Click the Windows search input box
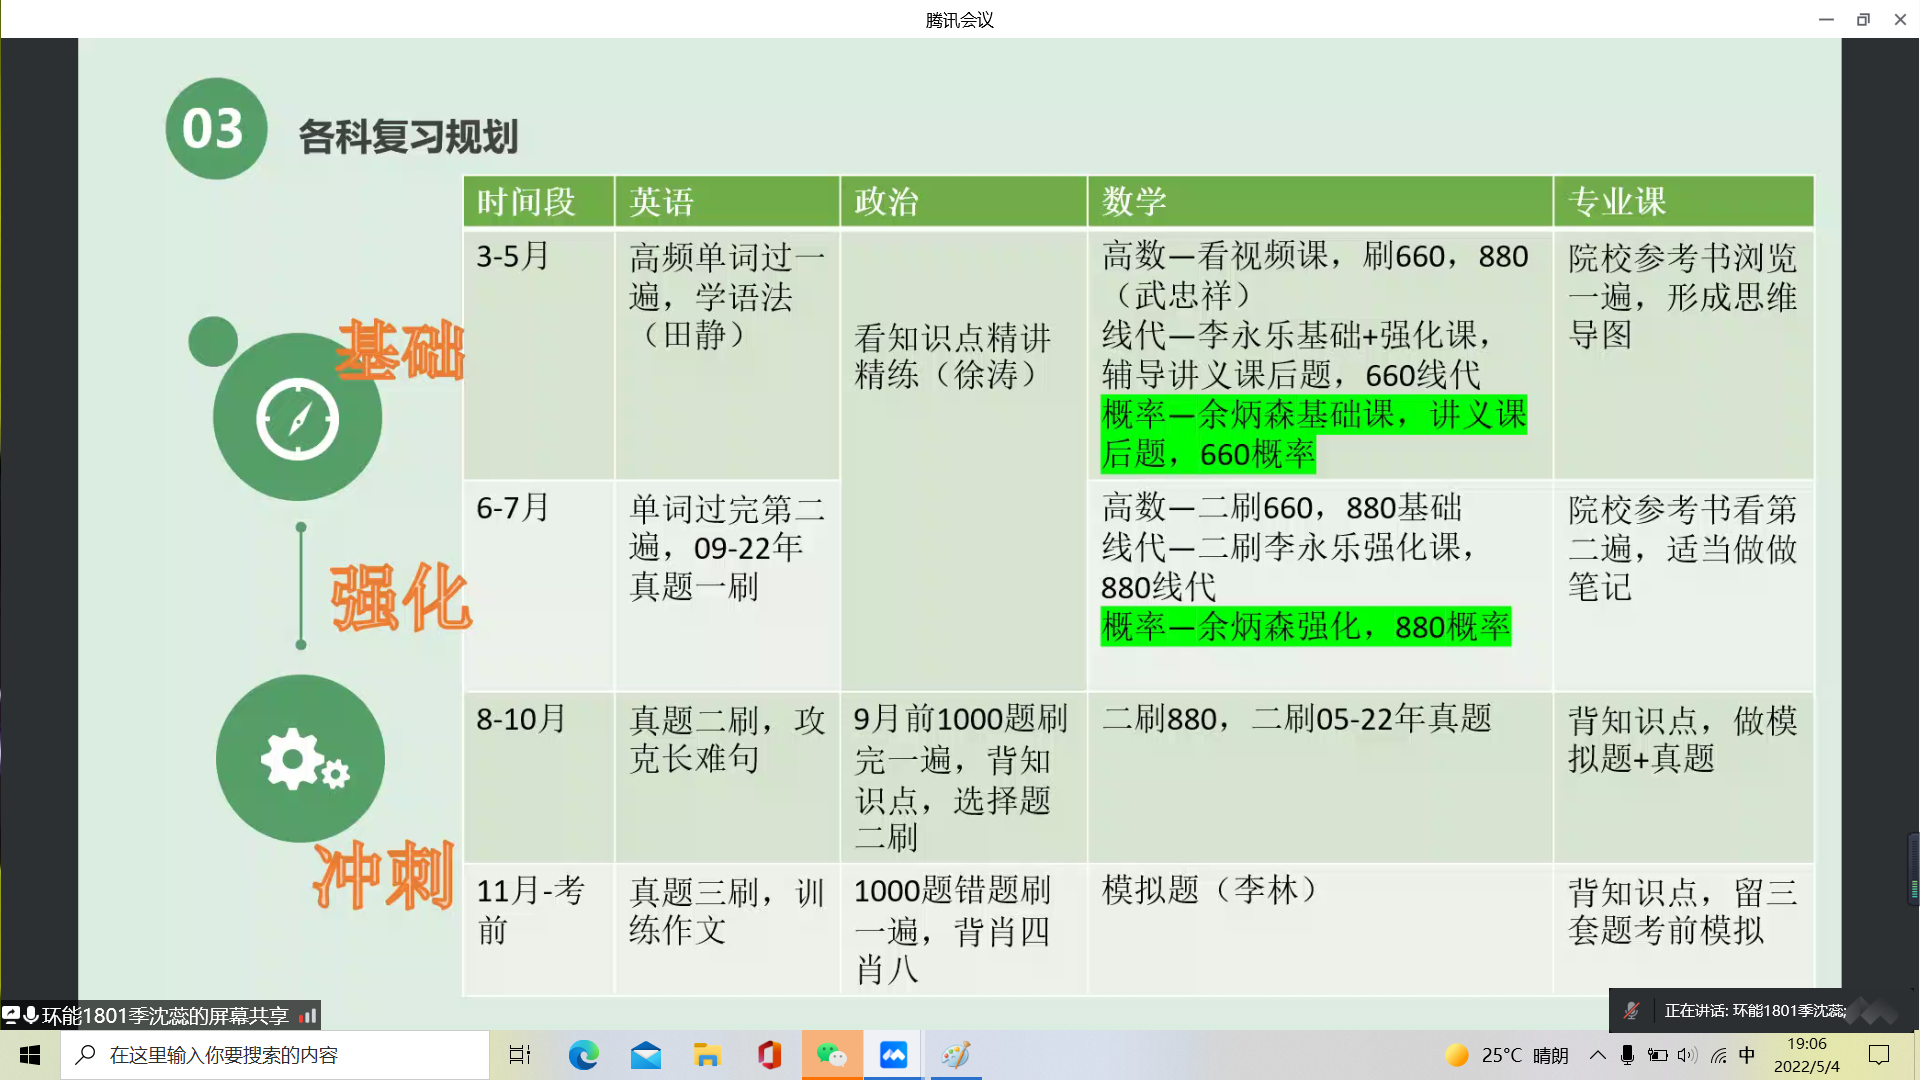This screenshot has height=1080, width=1920. click(275, 1055)
